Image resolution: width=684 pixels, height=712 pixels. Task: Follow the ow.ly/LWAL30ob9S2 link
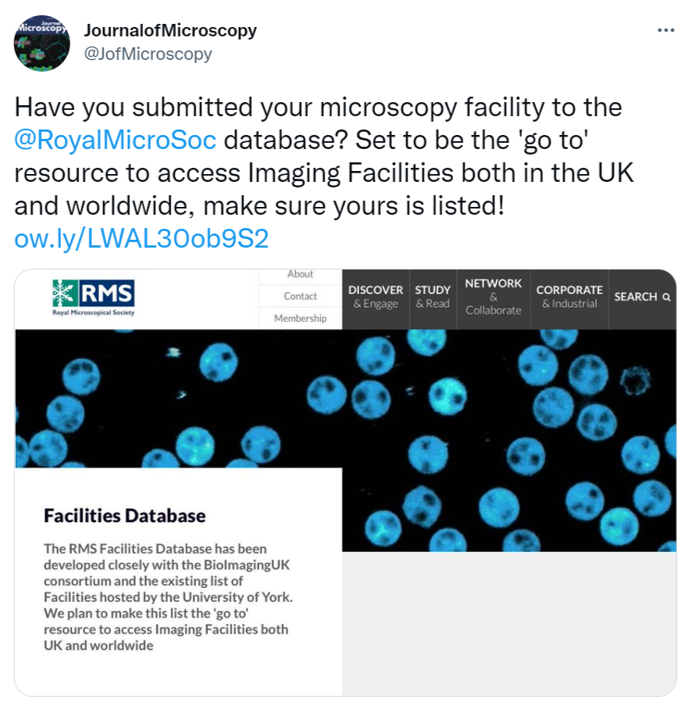click(141, 239)
